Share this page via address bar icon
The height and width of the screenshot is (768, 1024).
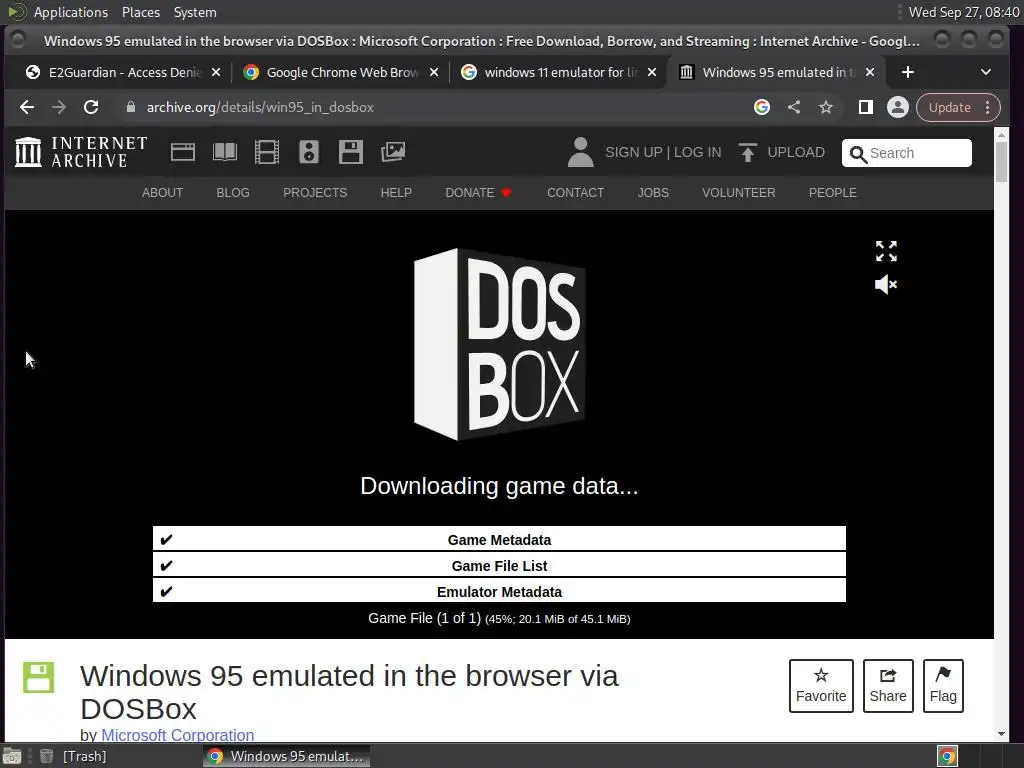[x=794, y=107]
